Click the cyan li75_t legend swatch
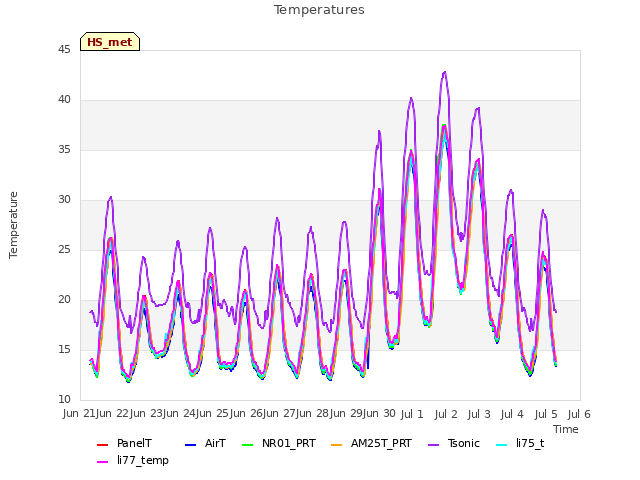640x480 pixels. coord(502,444)
